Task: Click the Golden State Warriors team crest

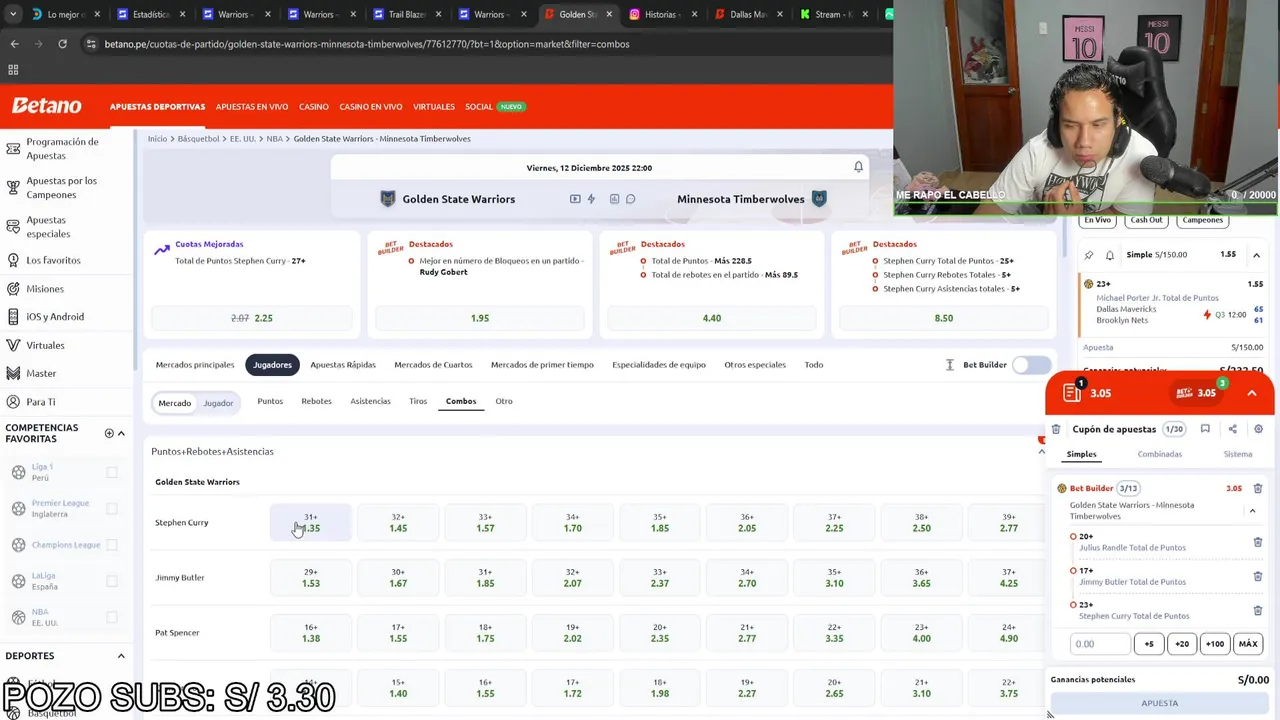Action: (388, 199)
